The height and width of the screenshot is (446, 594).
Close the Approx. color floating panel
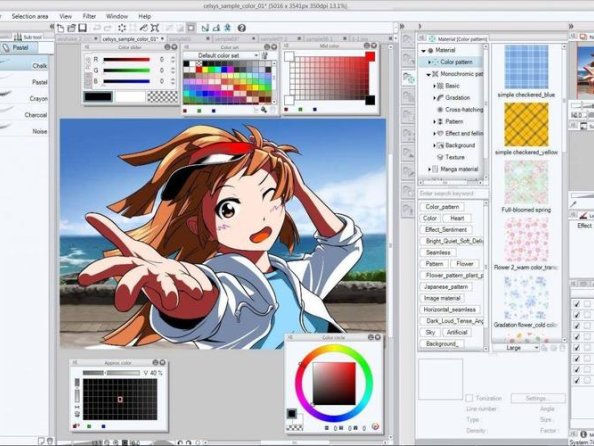click(x=163, y=362)
